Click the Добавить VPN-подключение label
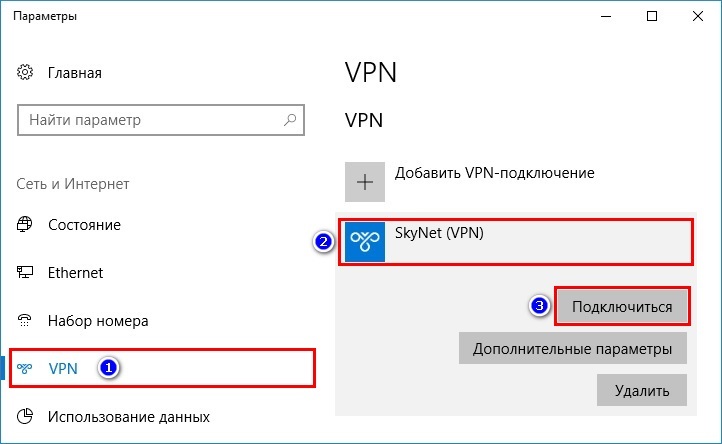The image size is (722, 444). coord(495,173)
